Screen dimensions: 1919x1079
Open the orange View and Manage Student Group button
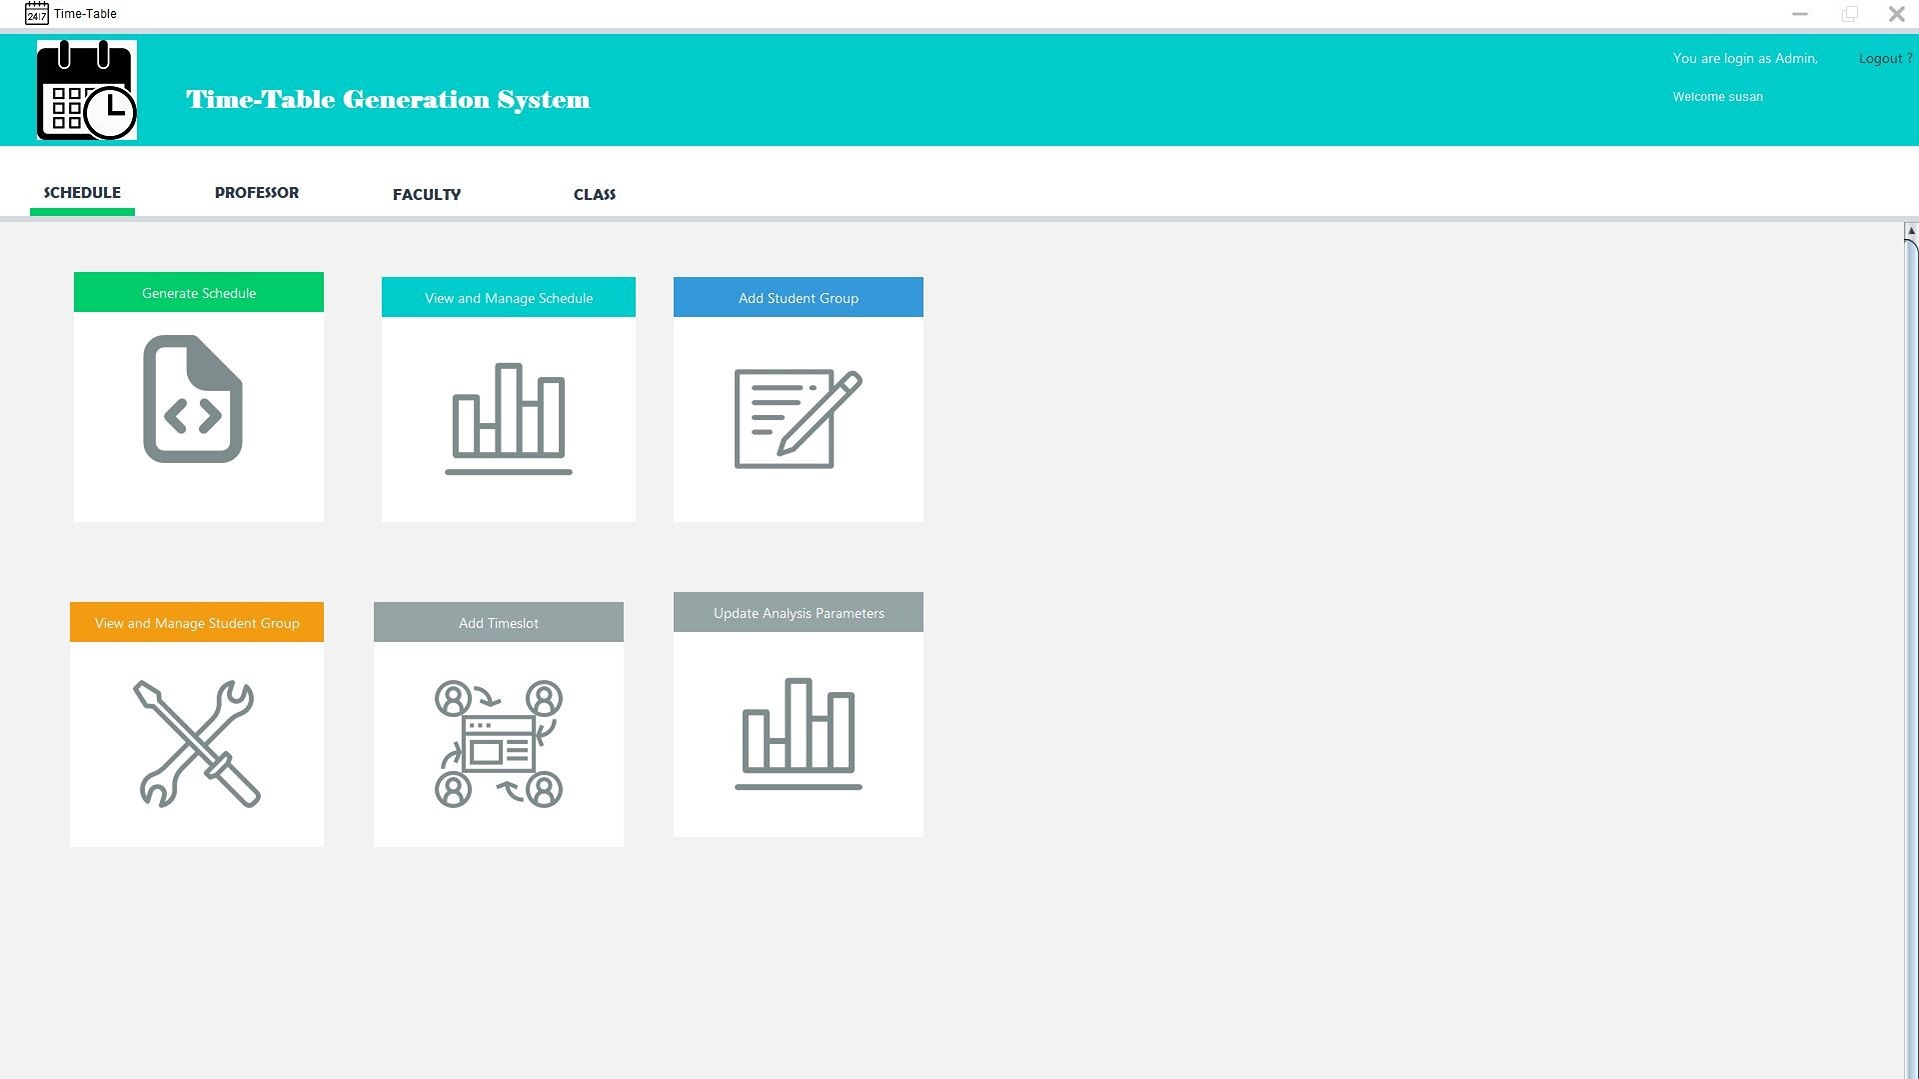(x=197, y=623)
